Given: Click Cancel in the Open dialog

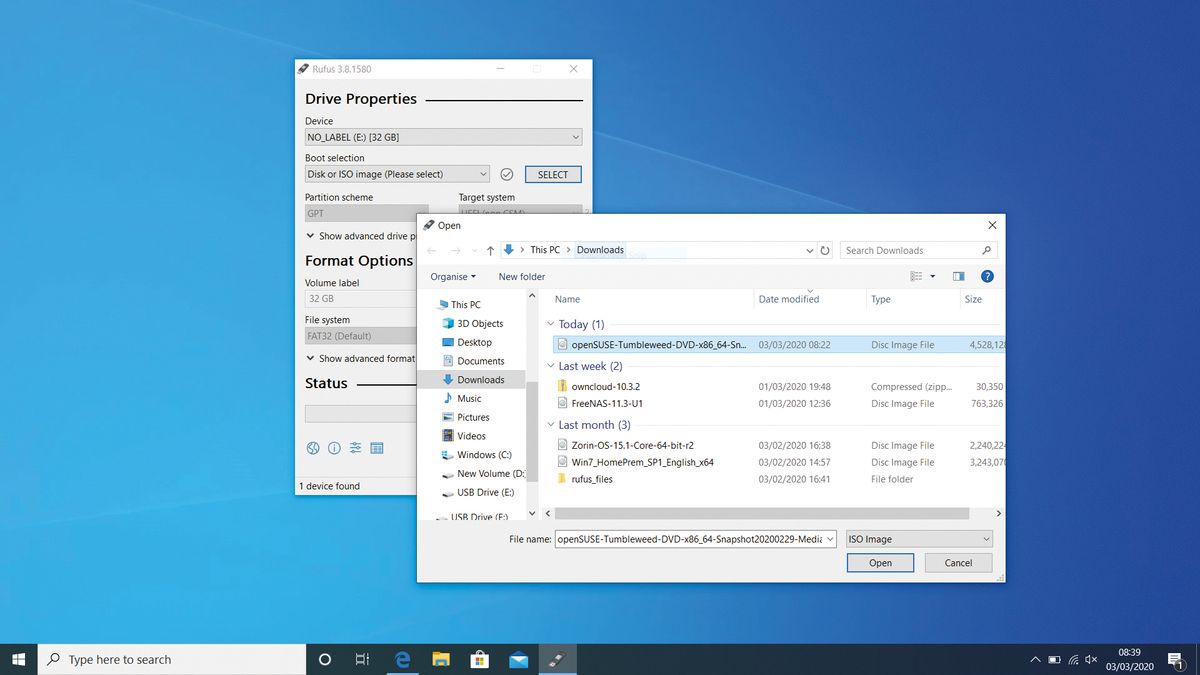Looking at the screenshot, I should [x=957, y=562].
